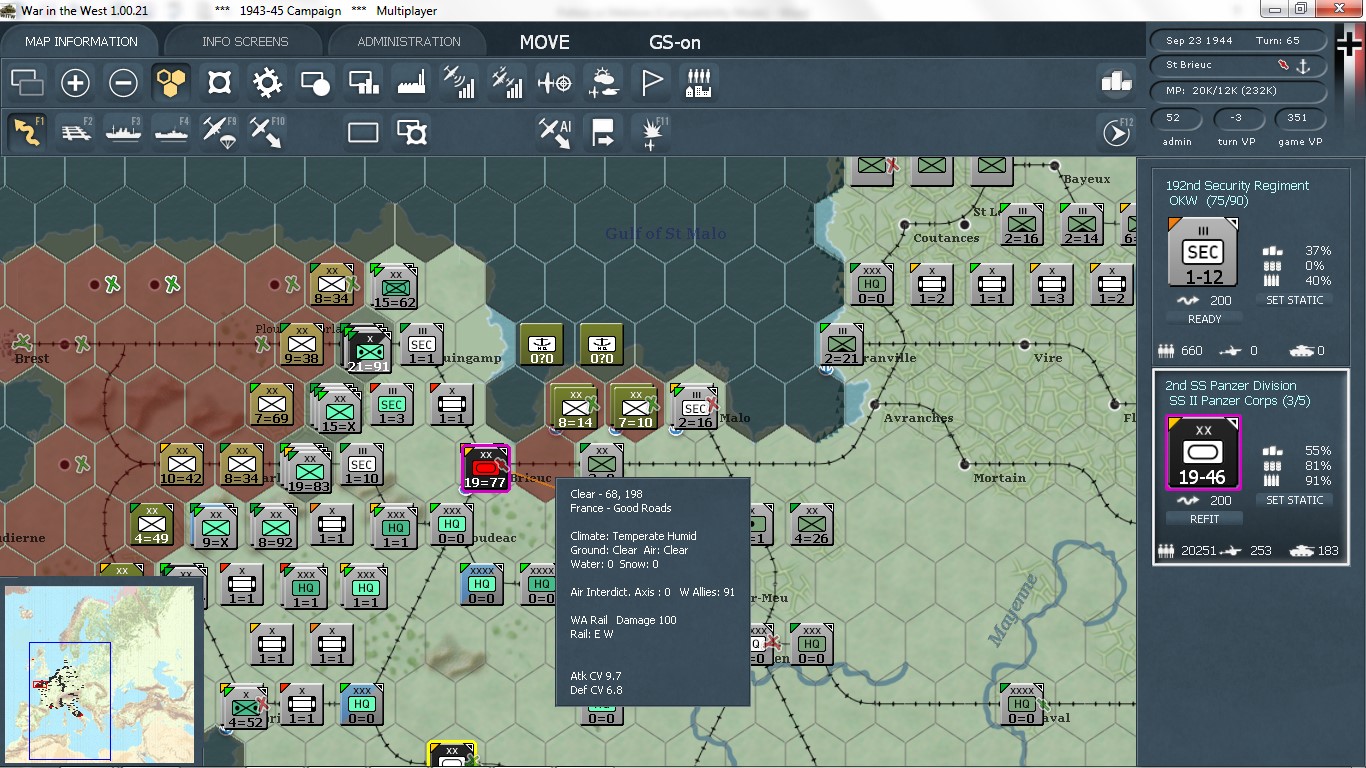Click the 192nd Security Regiment name link
This screenshot has height=768, width=1366.
1237,185
